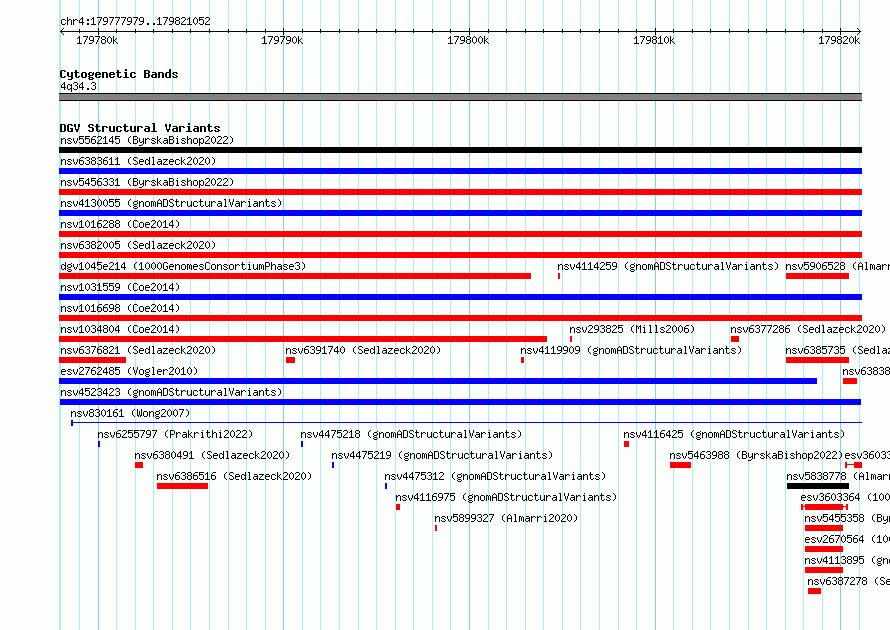Click the nsv6382005 (Sedlazeck2020) label
The height and width of the screenshot is (630, 890).
138,245
